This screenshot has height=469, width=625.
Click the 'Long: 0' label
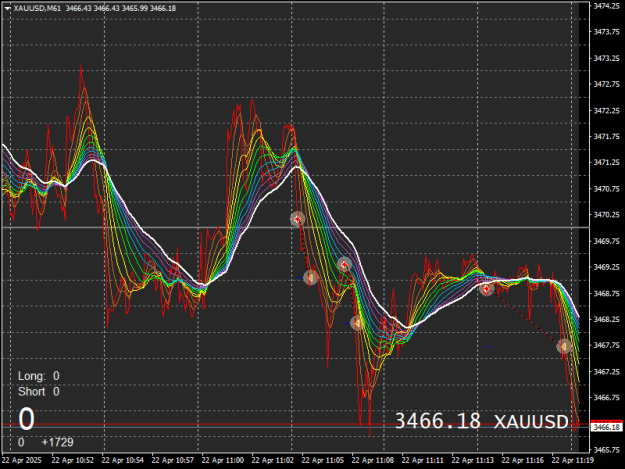[x=39, y=376]
